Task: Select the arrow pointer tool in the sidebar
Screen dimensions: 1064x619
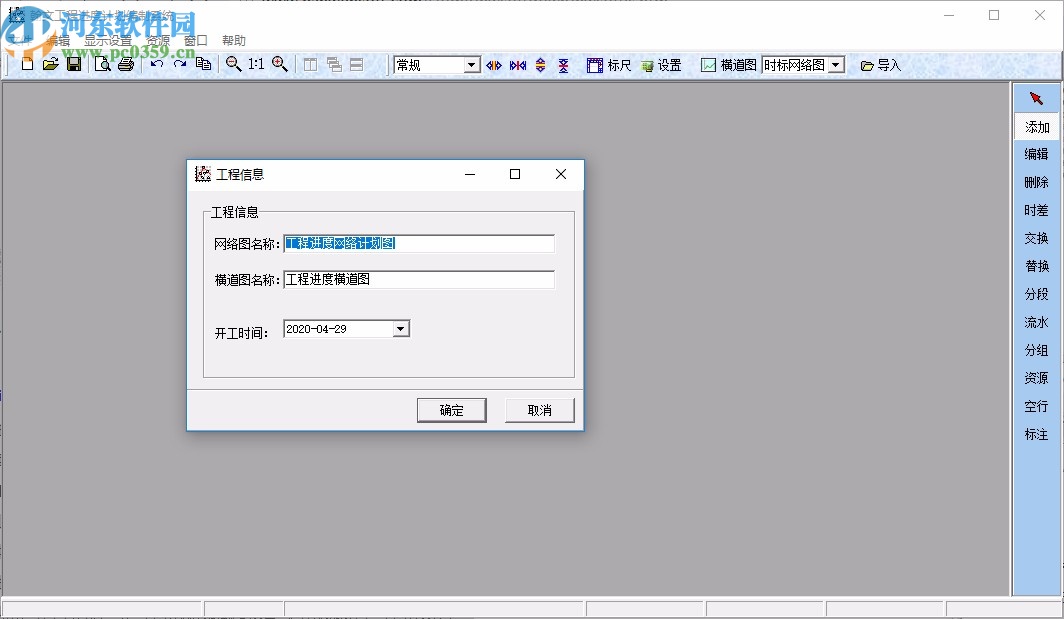Action: (x=1037, y=98)
